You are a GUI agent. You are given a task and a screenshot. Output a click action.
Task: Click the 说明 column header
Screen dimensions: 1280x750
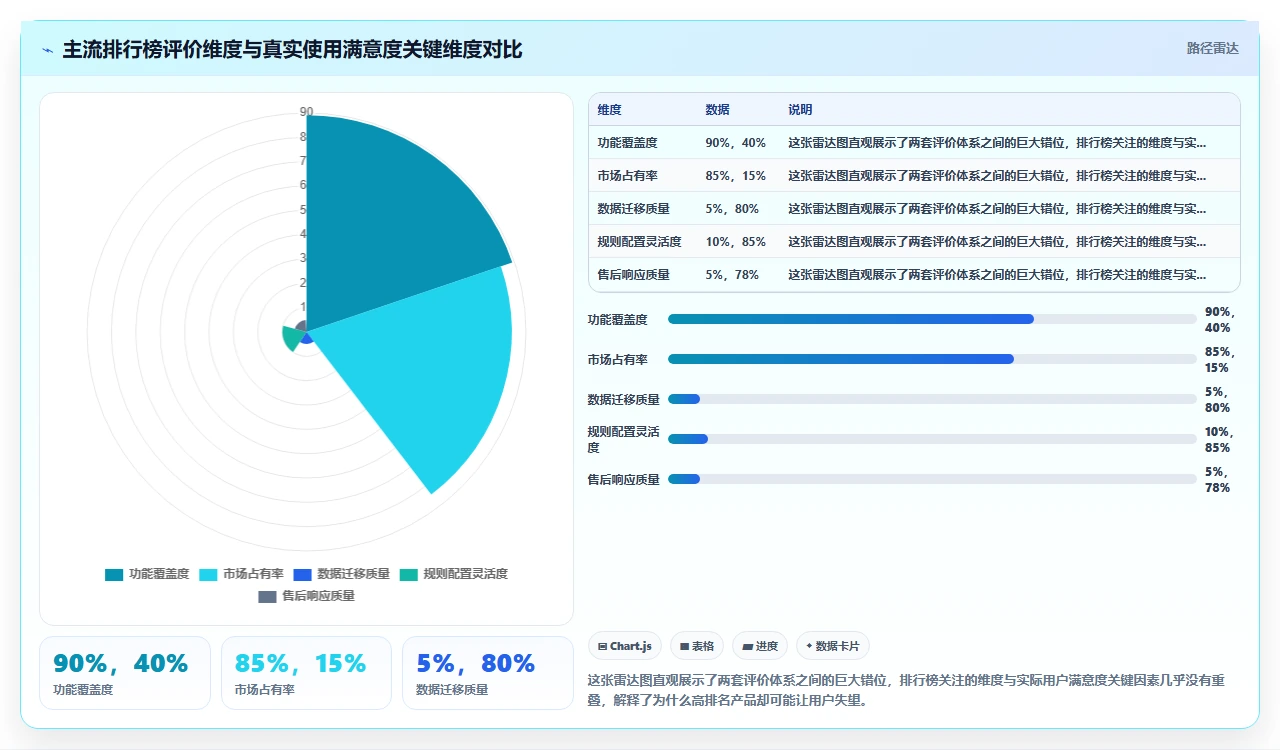tap(800, 110)
